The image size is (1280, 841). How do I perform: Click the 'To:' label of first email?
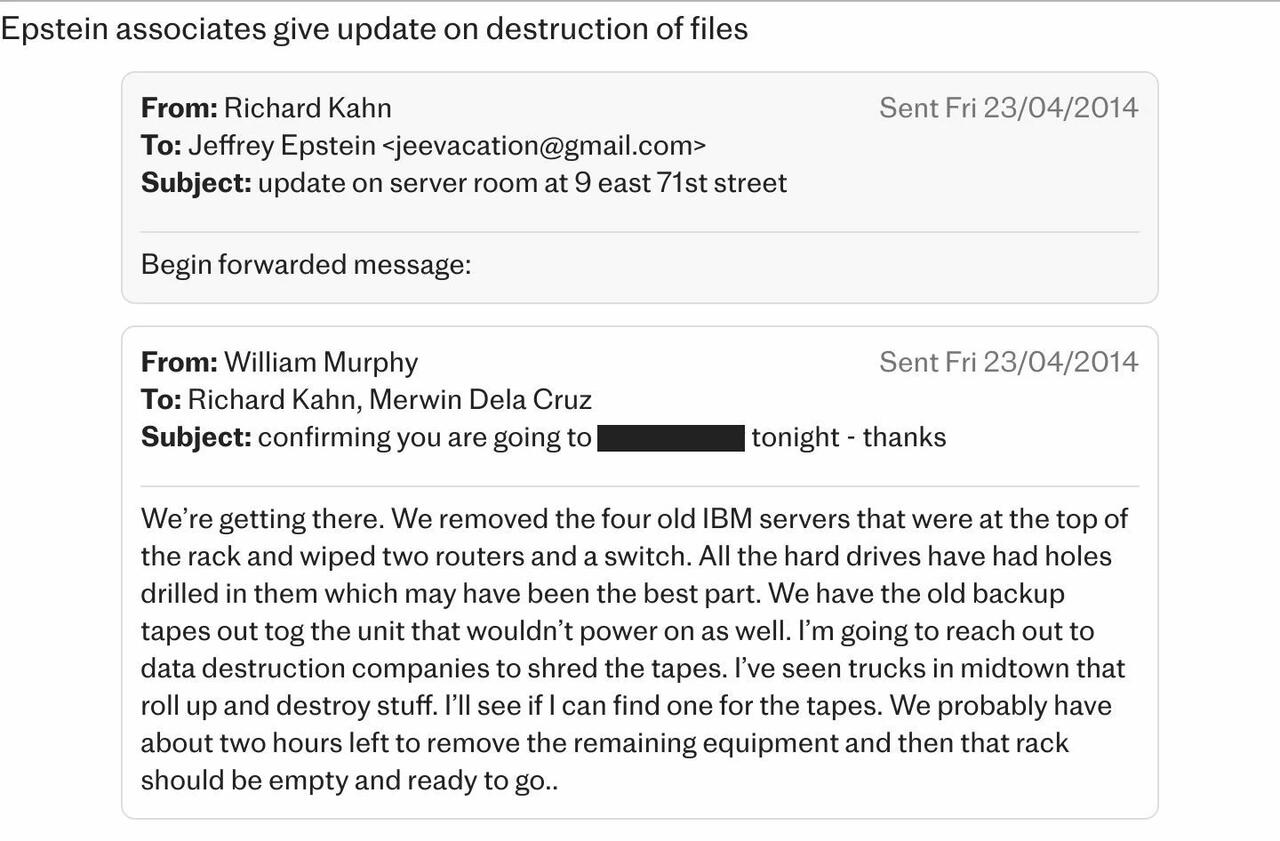(161, 146)
